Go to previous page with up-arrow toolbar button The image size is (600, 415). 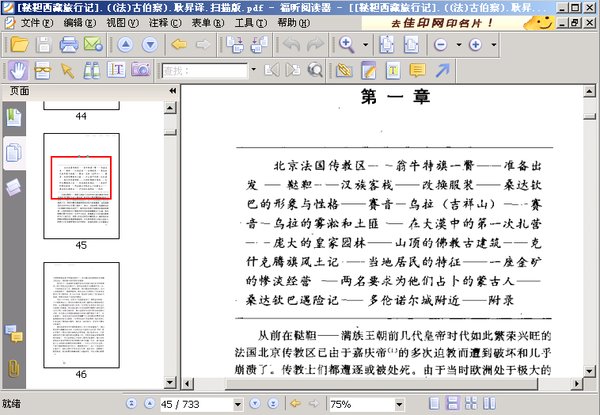125,45
